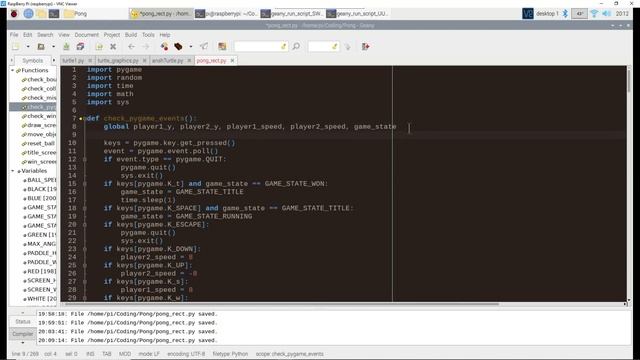Click the jump to line arrow icon
Image resolution: width=640 pixels, height=360 pixels.
(347, 47)
